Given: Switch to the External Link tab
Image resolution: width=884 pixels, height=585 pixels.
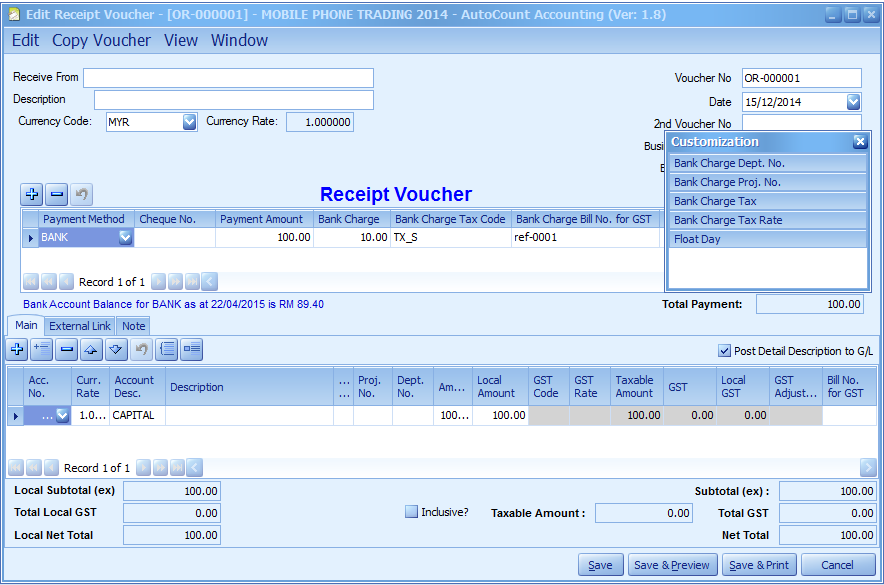Looking at the screenshot, I should point(79,325).
